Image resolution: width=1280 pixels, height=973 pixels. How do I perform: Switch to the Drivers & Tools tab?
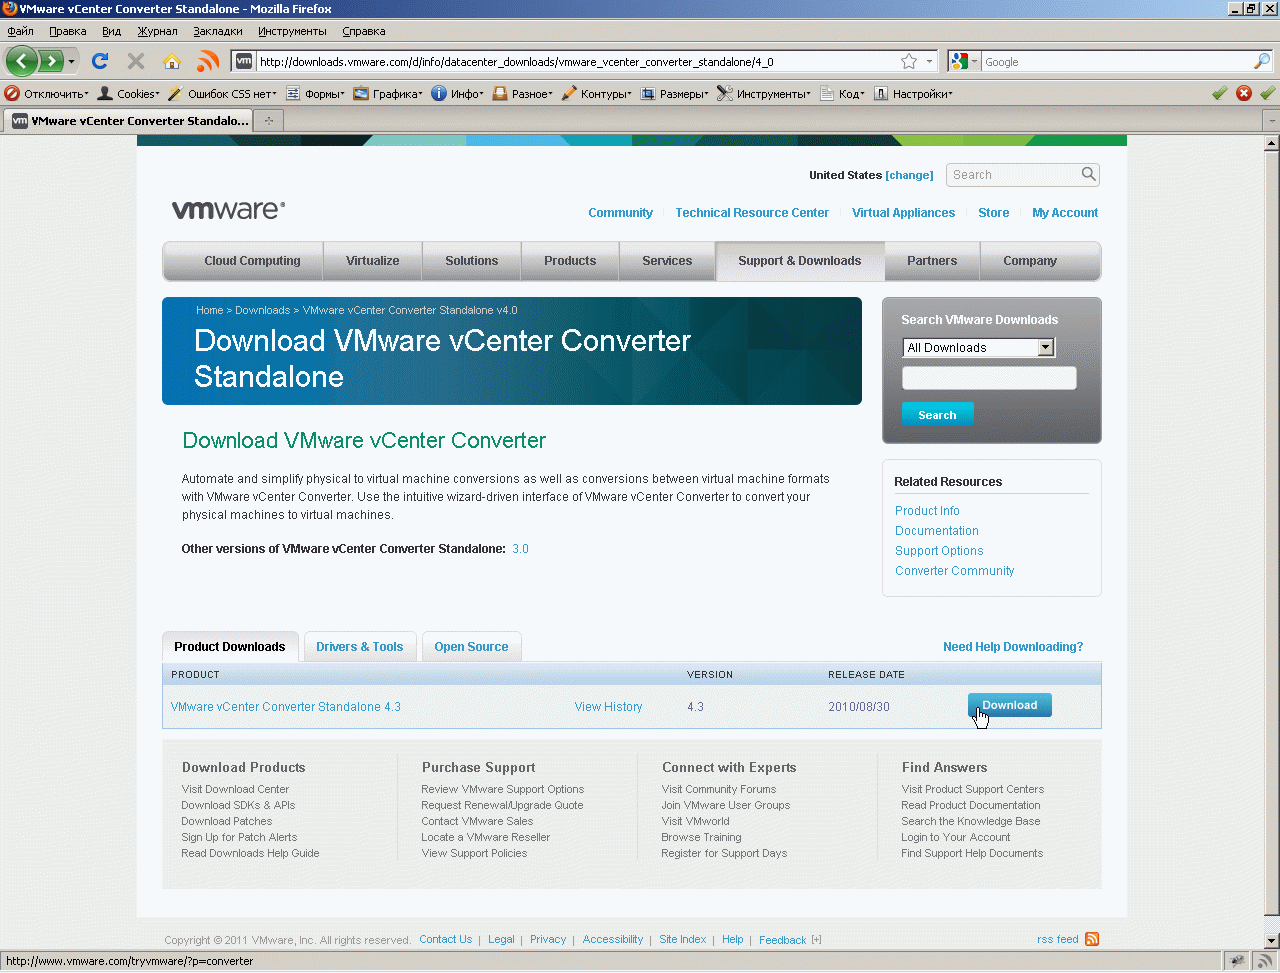point(359,647)
